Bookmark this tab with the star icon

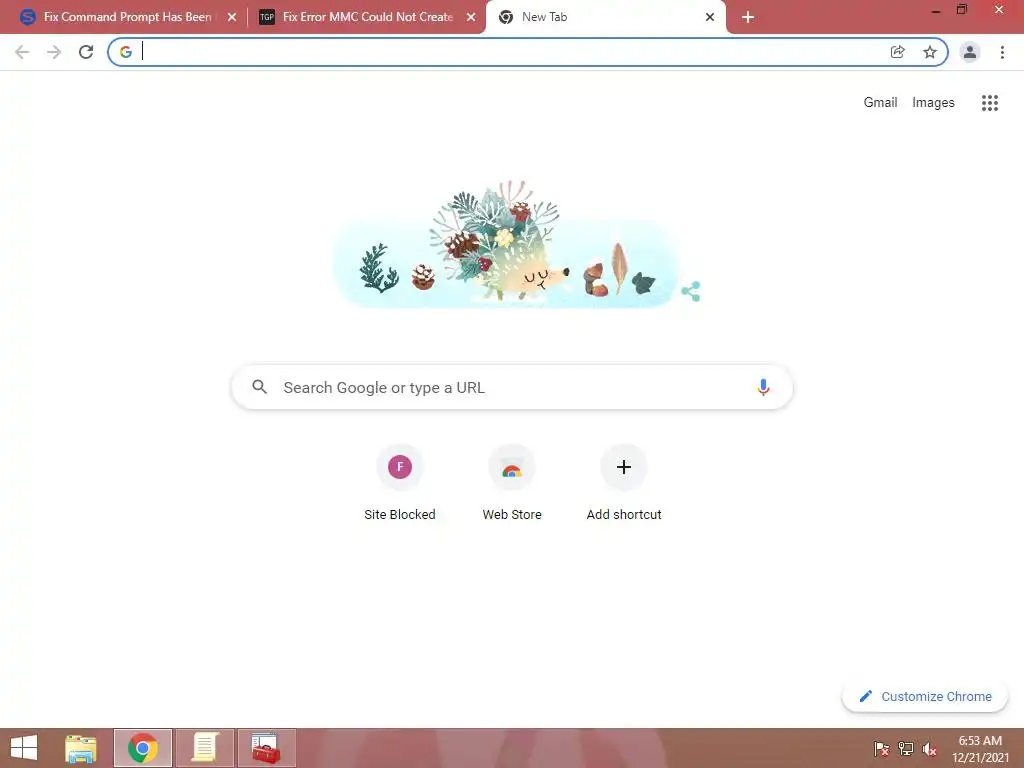(x=930, y=52)
